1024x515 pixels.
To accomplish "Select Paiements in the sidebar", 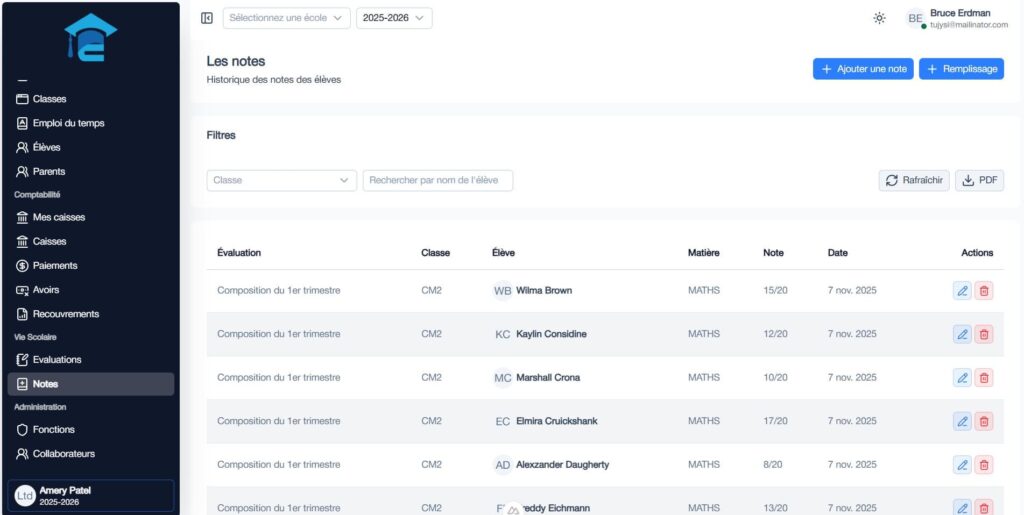I will click(55, 266).
